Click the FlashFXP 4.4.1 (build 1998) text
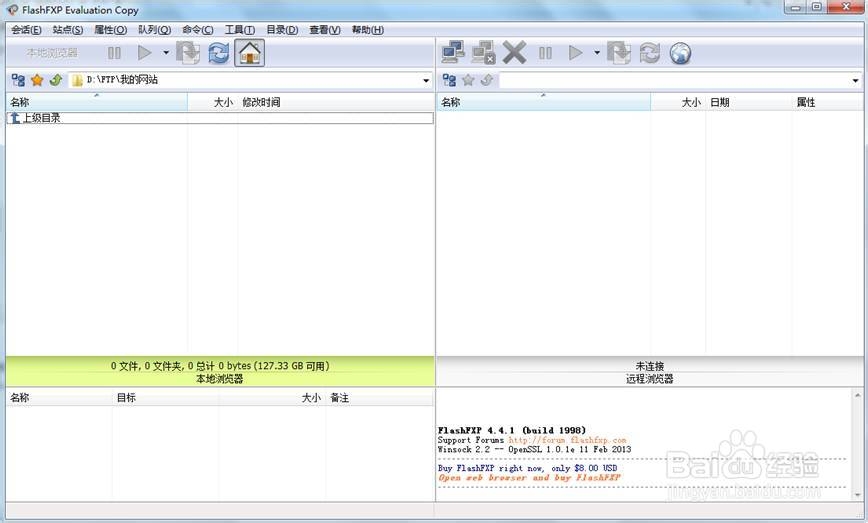This screenshot has width=868, height=523. pos(512,430)
